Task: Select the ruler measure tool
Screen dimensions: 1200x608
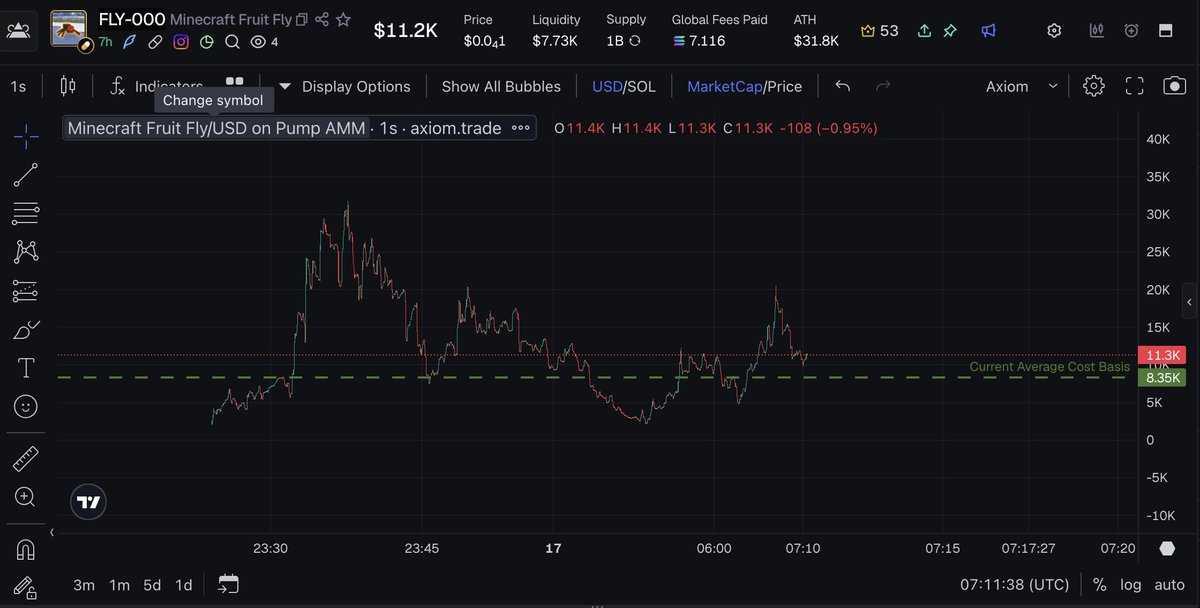Action: click(26, 460)
